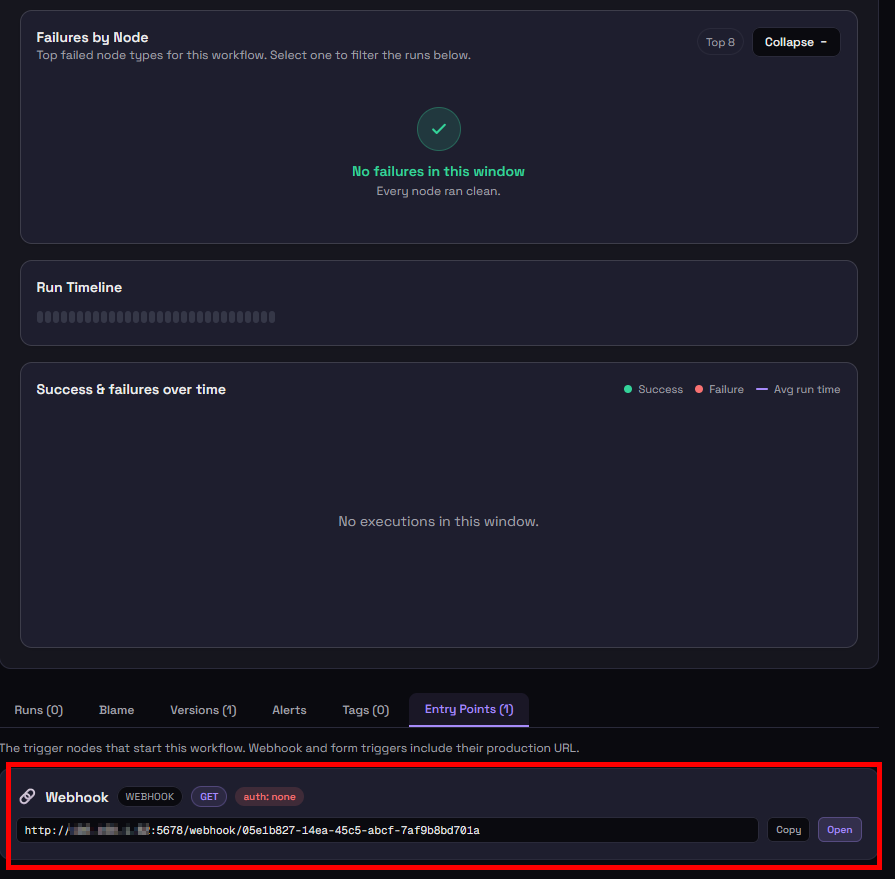
Task: Click the GET method badge
Action: pos(209,796)
